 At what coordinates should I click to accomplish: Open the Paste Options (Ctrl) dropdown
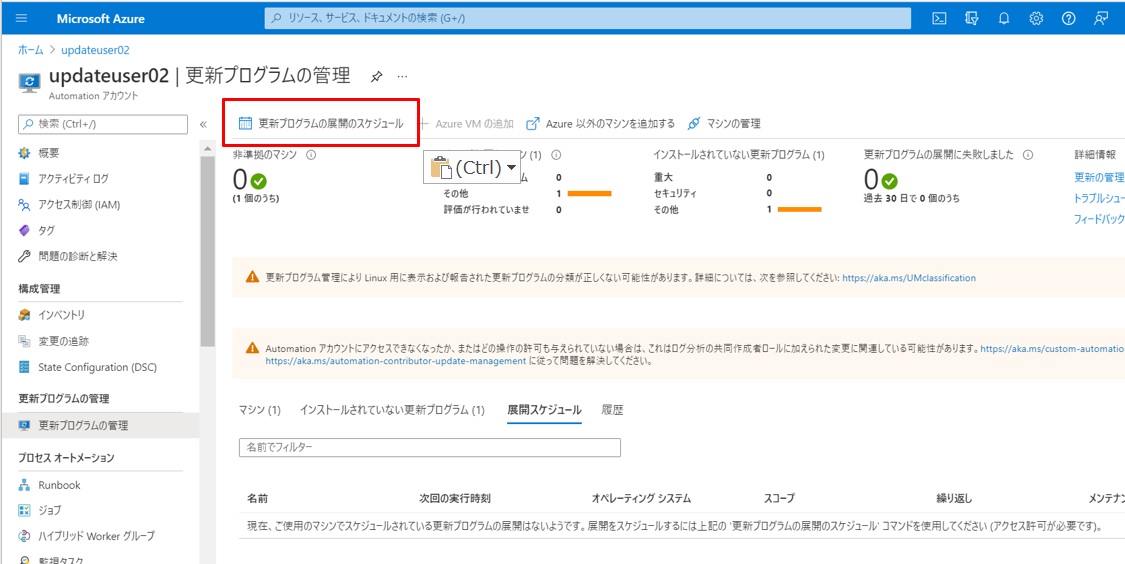(x=474, y=168)
